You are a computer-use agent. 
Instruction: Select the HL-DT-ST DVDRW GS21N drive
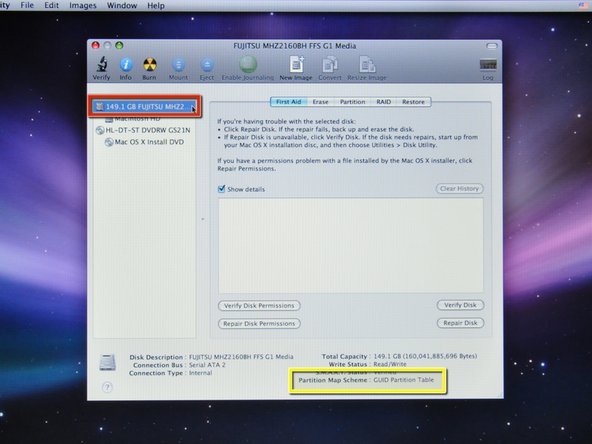[143, 130]
